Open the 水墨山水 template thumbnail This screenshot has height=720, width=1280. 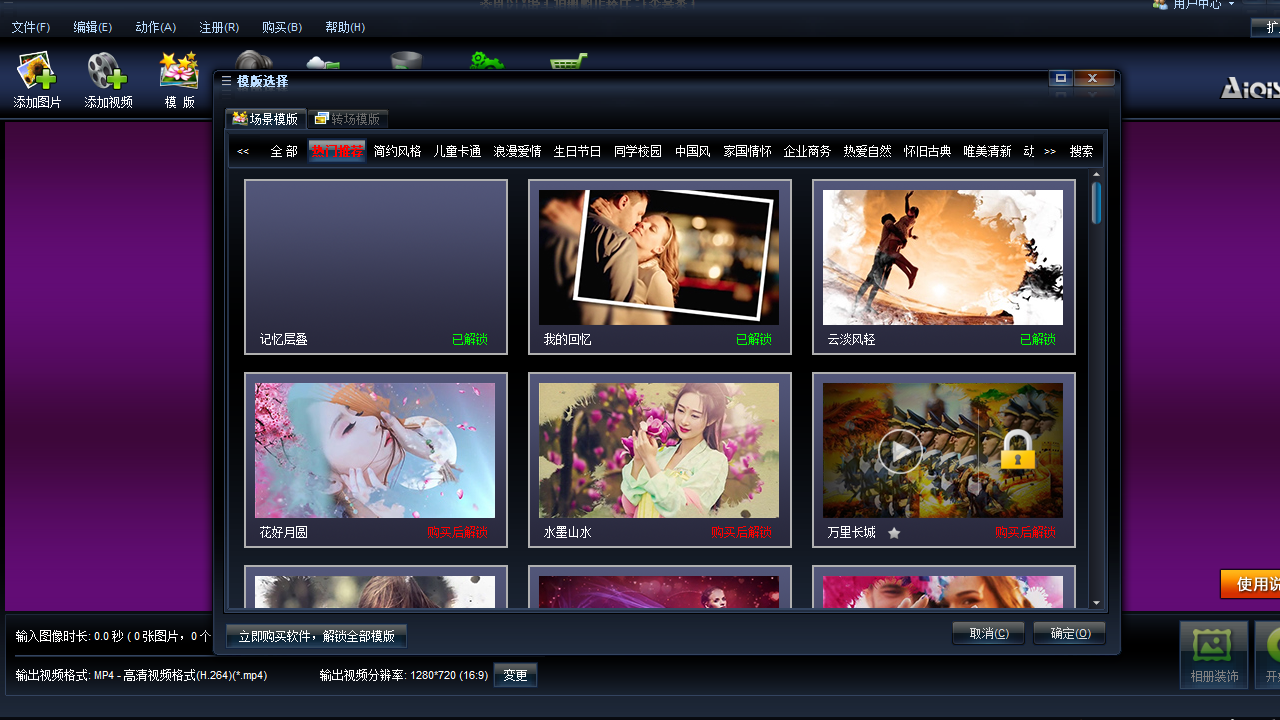pos(659,450)
